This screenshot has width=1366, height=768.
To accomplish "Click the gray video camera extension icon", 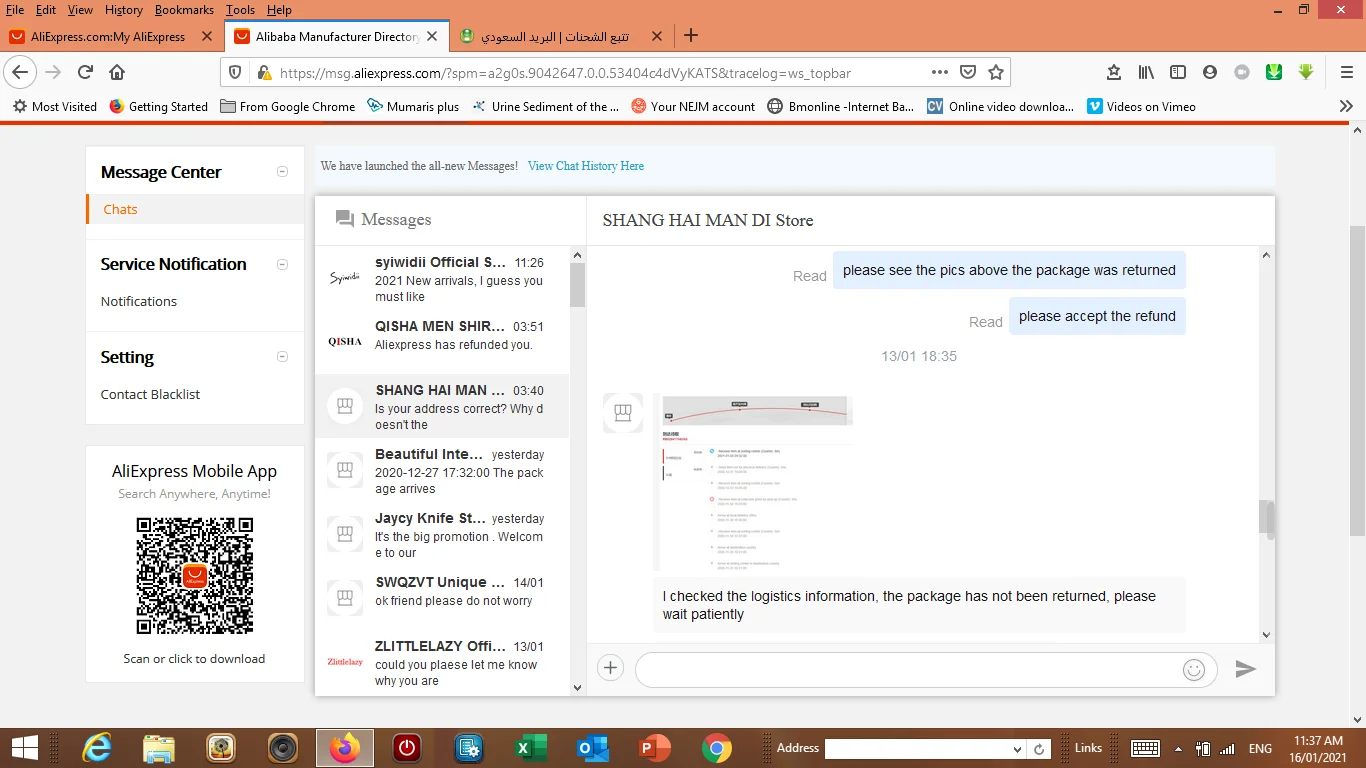I will coord(1242,72).
